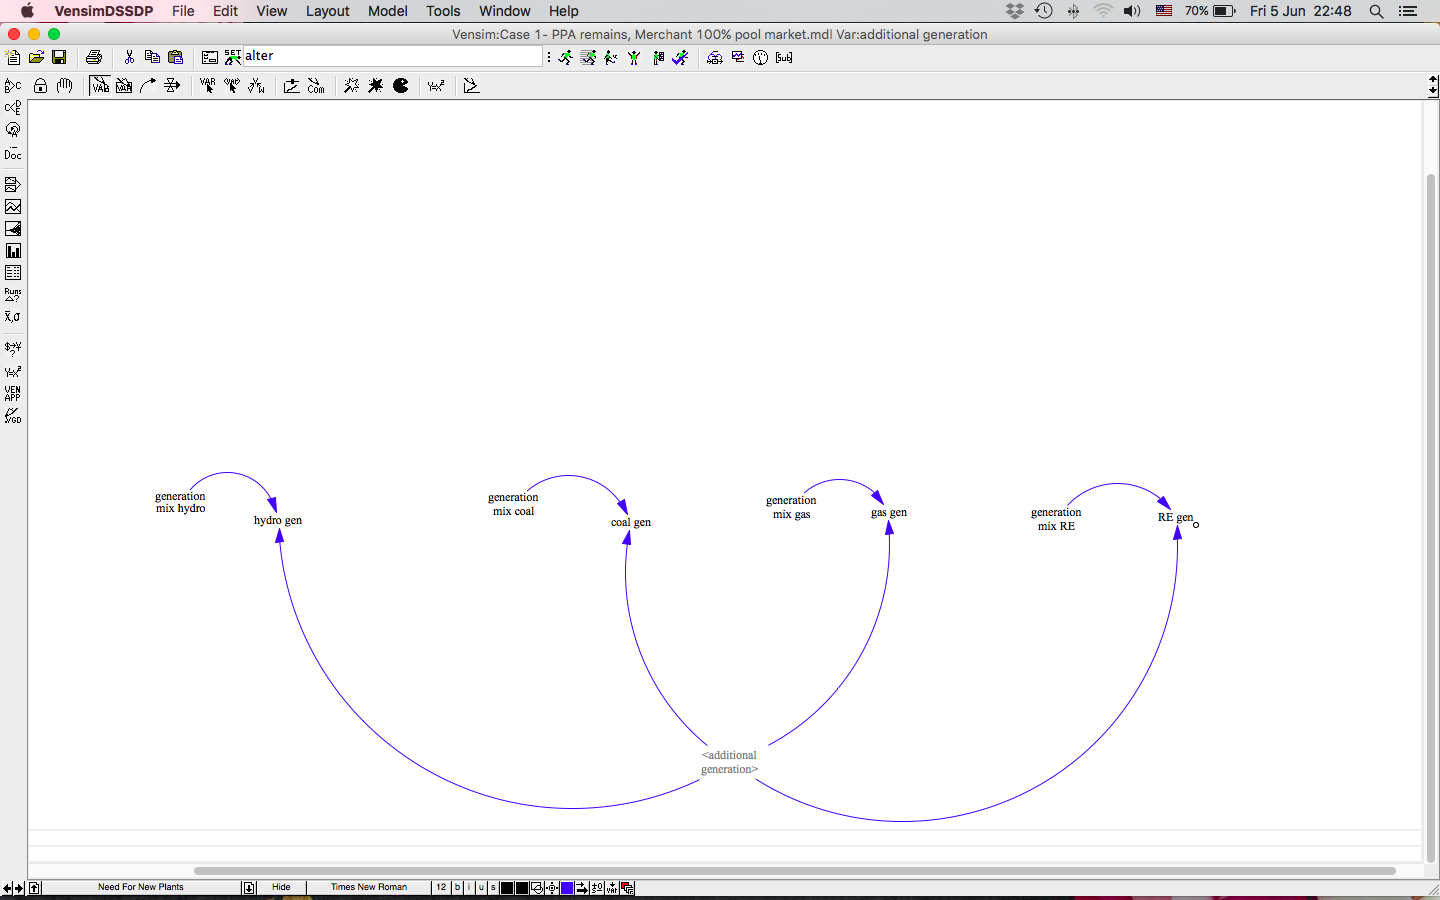Select the hydro gen variable
1440x900 pixels.
click(277, 520)
